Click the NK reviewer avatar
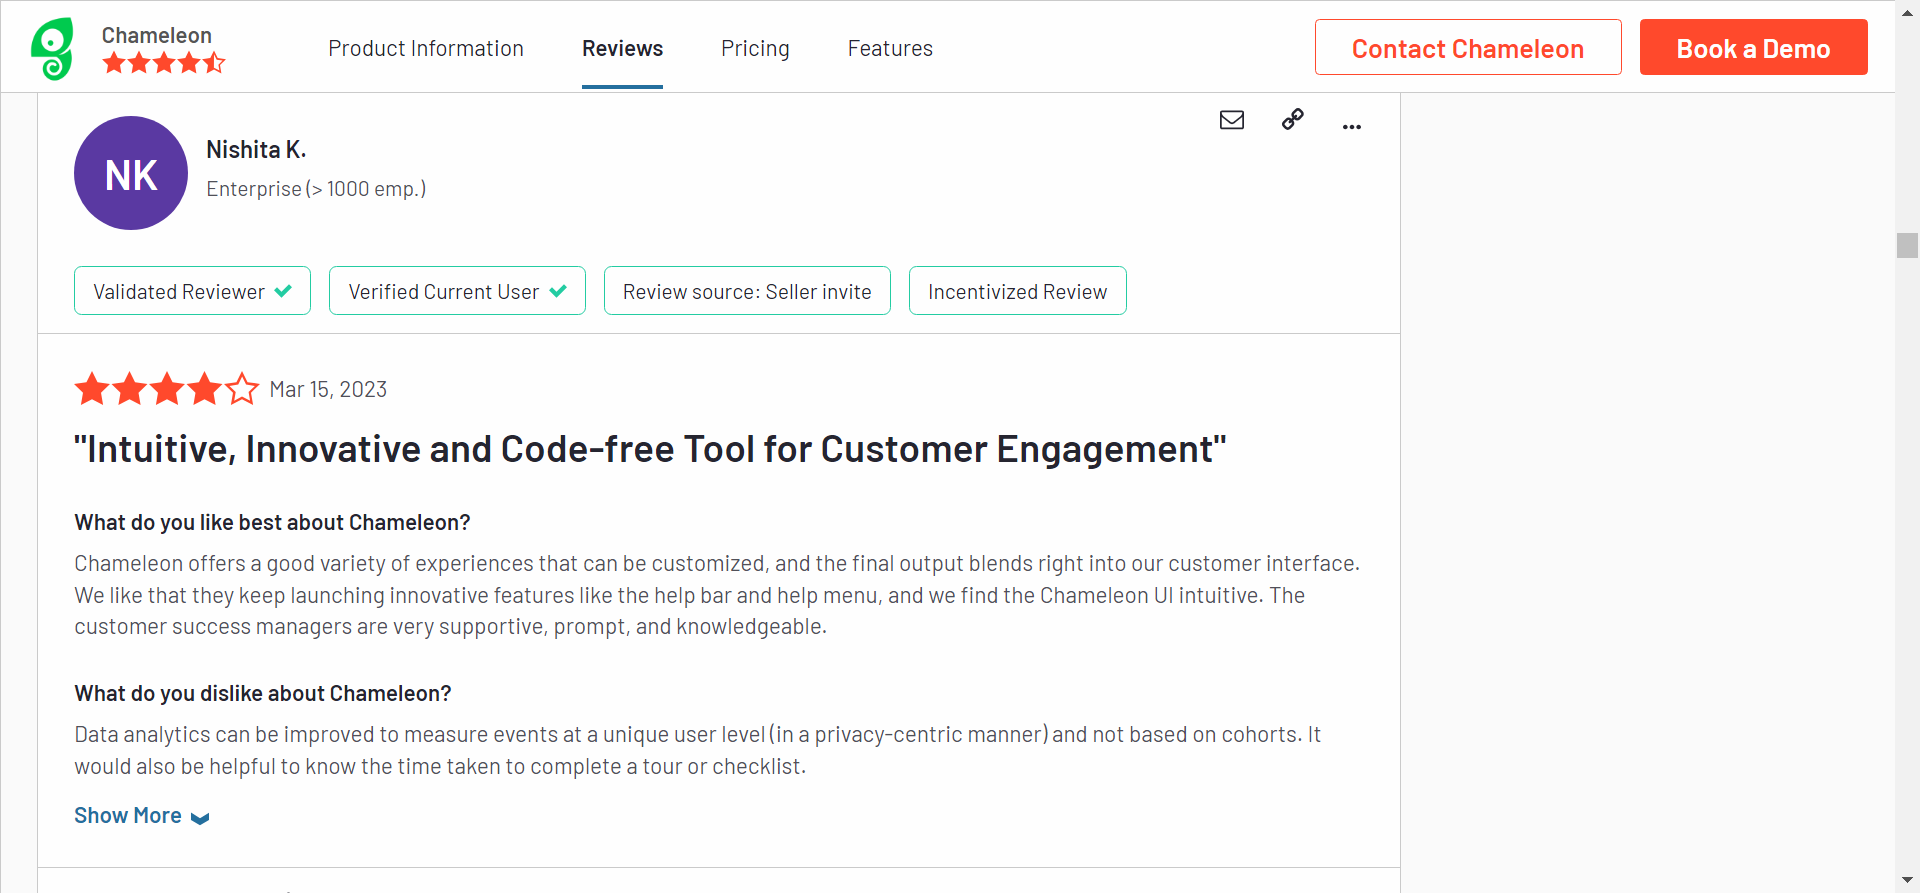This screenshot has height=893, width=1920. [131, 173]
